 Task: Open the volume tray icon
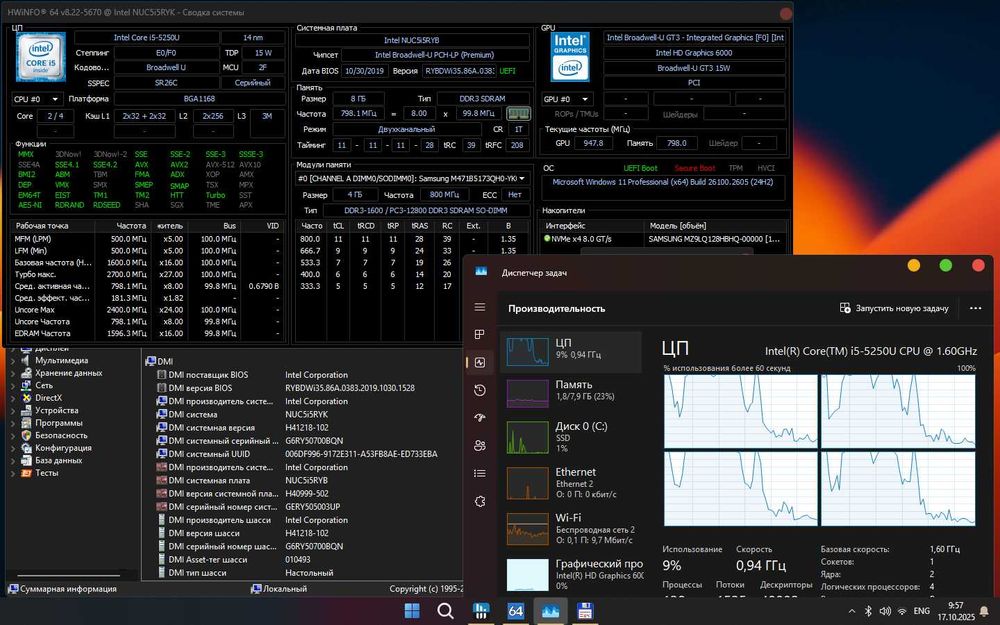[885, 611]
